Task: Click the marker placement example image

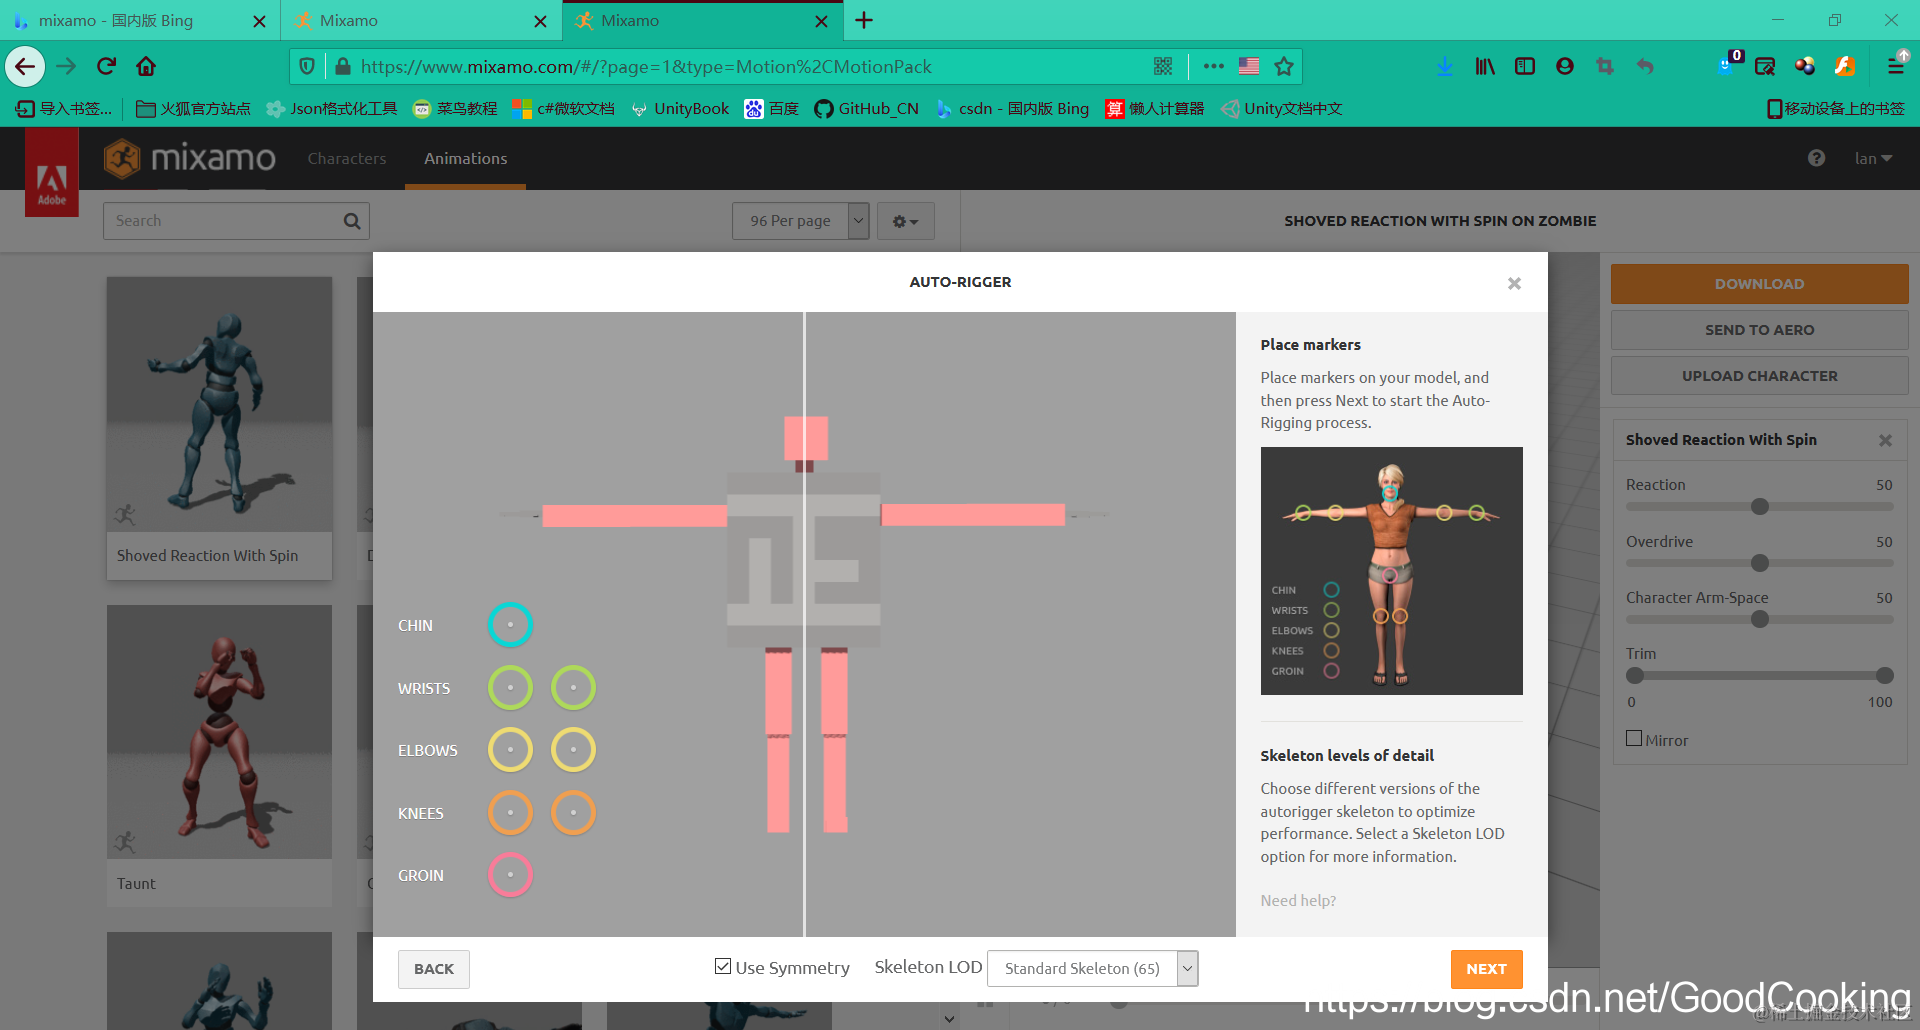Action: (x=1391, y=571)
